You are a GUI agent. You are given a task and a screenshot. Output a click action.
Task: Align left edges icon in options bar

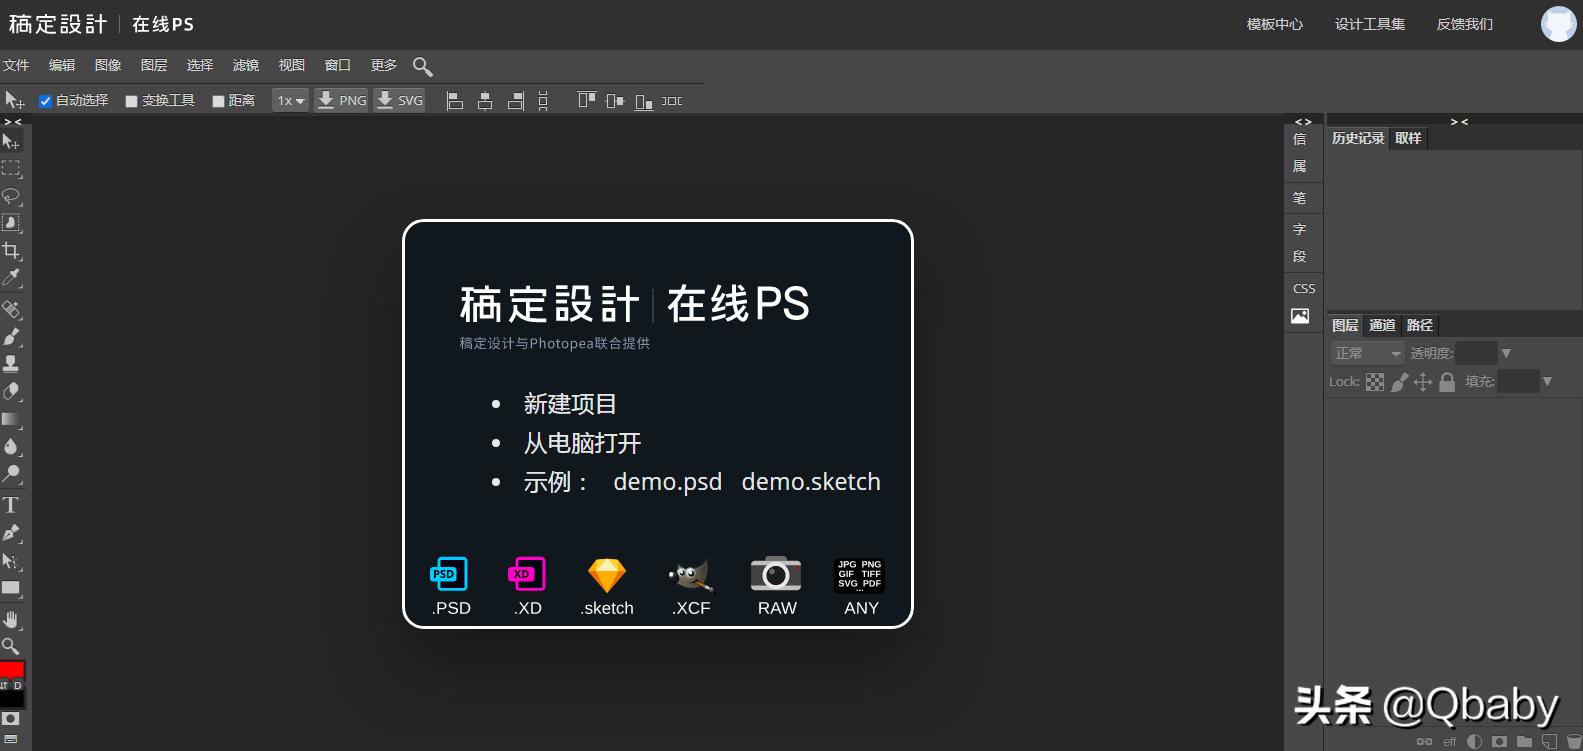(454, 101)
